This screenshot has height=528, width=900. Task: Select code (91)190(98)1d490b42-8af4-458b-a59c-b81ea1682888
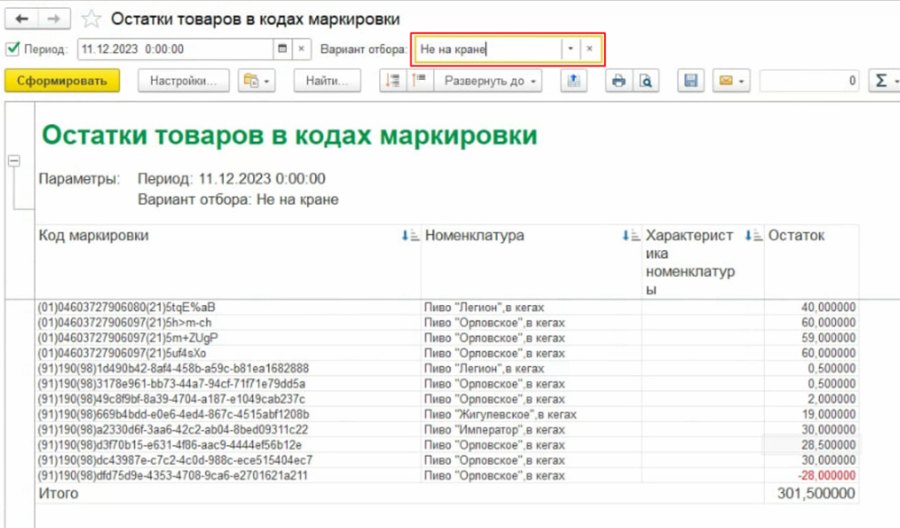pos(173,368)
